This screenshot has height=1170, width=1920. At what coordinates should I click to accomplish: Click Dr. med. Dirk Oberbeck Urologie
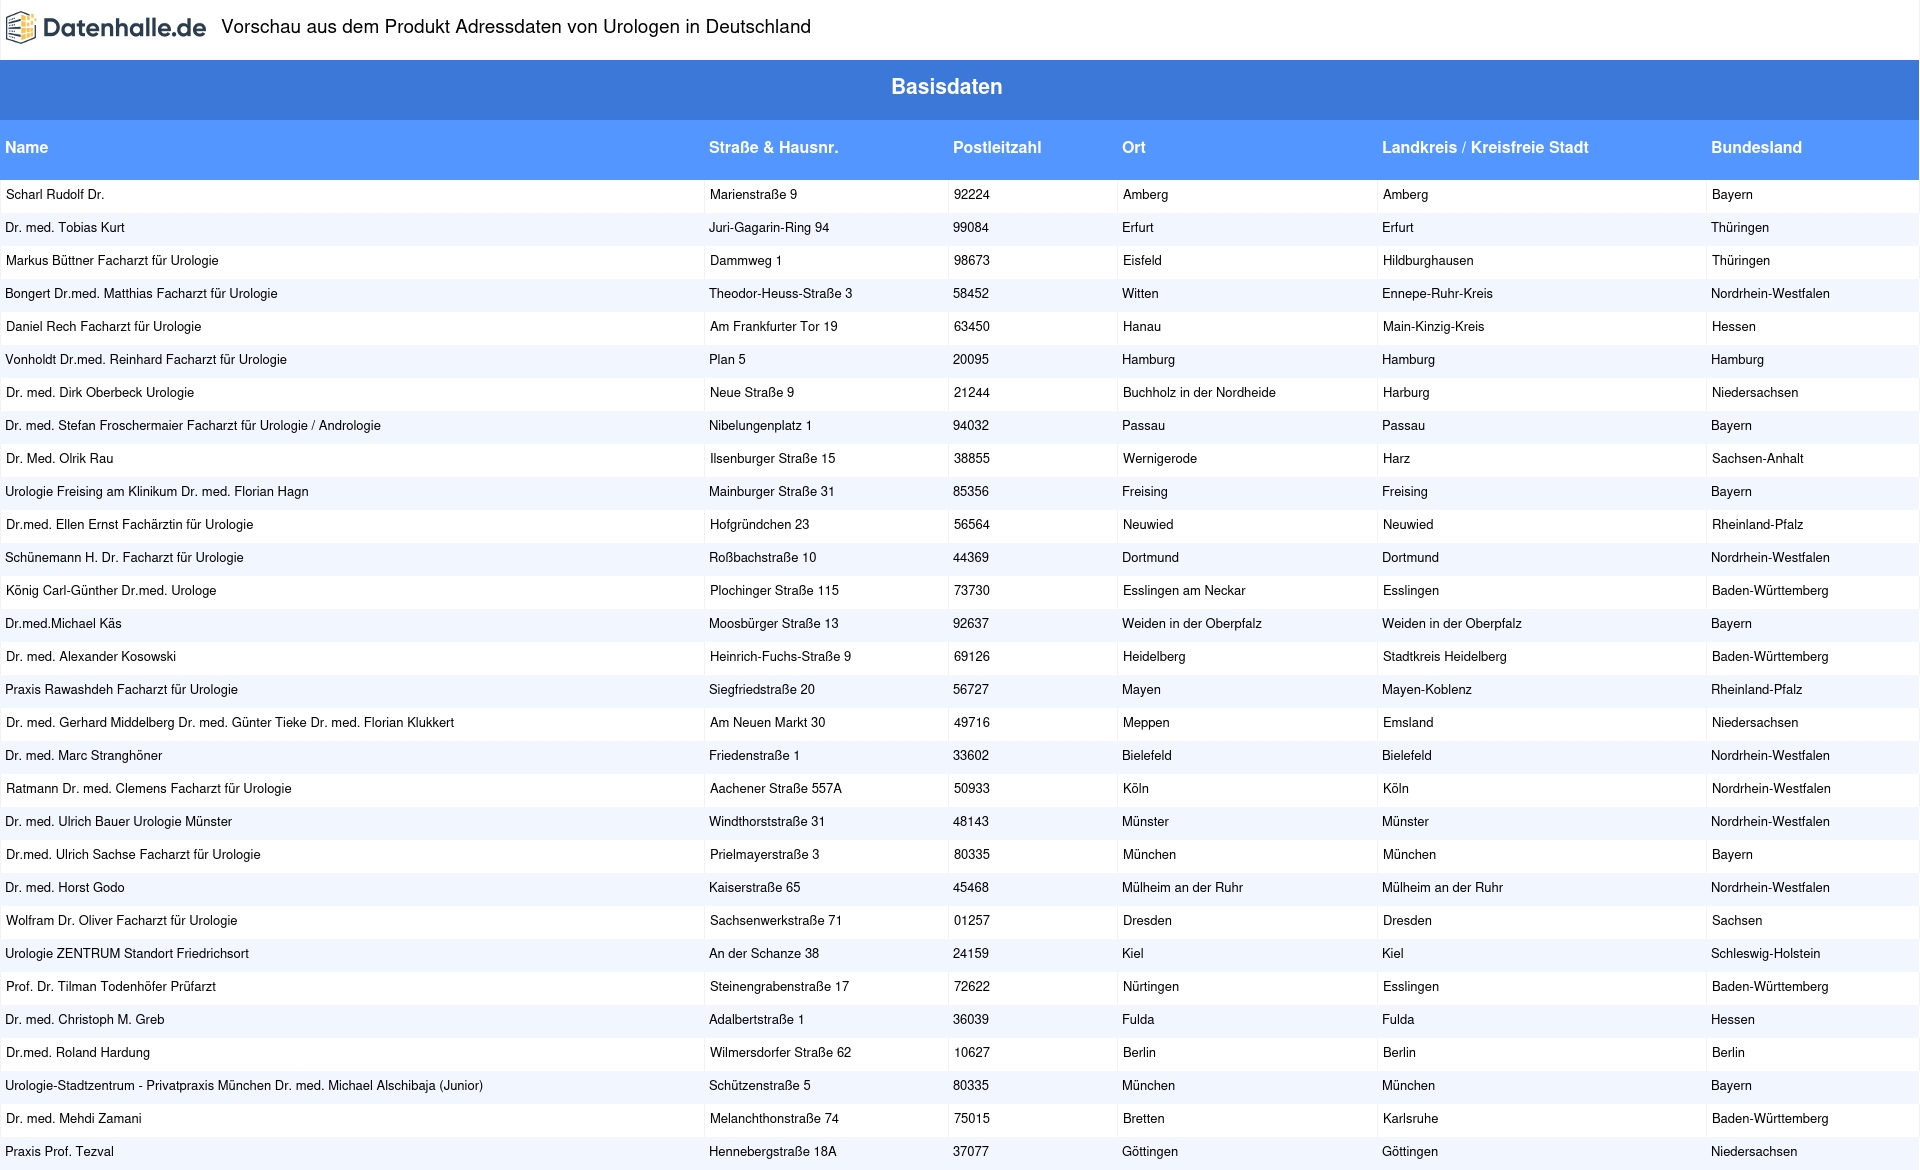100,393
